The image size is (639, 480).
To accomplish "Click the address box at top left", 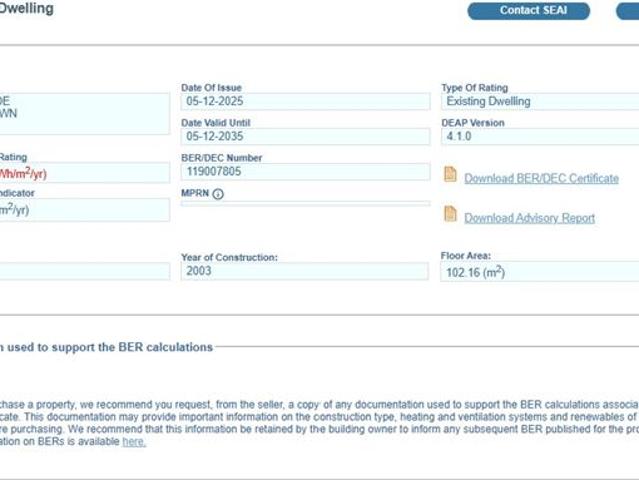I will tap(85, 113).
